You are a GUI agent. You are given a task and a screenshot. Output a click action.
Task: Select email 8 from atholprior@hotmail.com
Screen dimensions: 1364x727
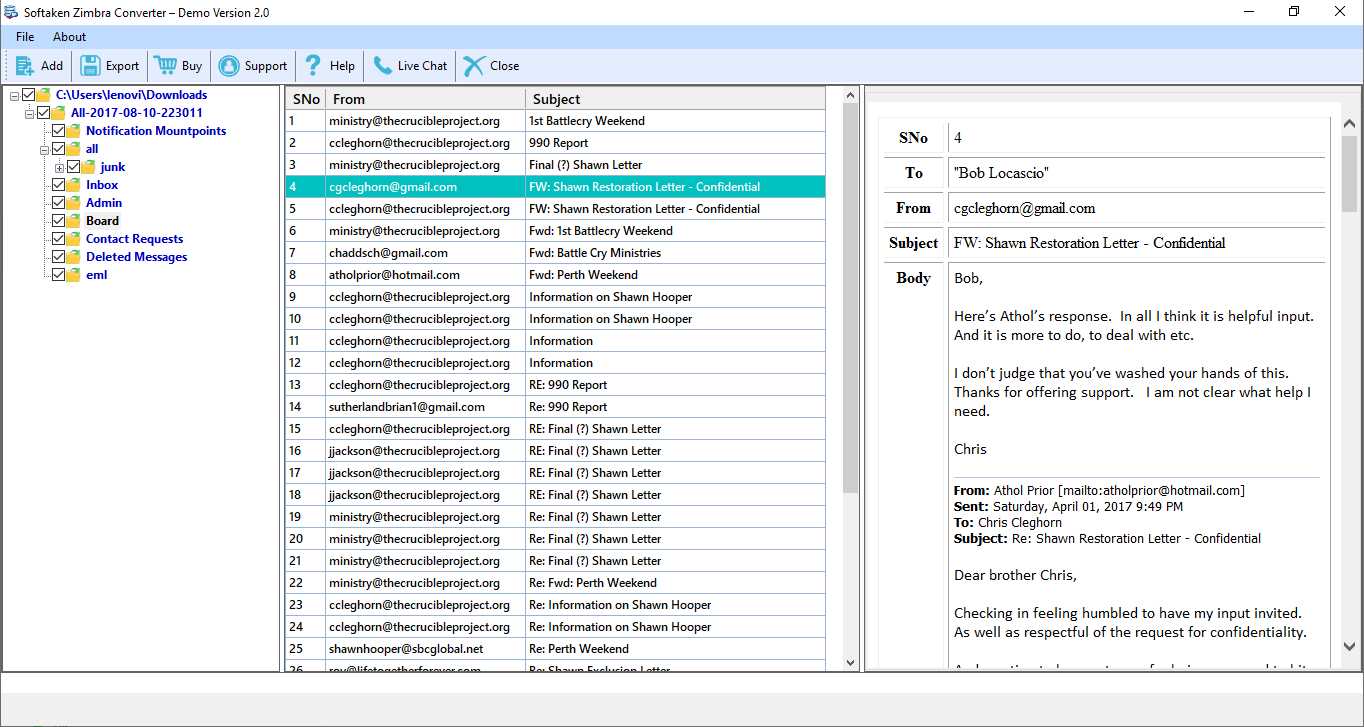click(x=556, y=275)
